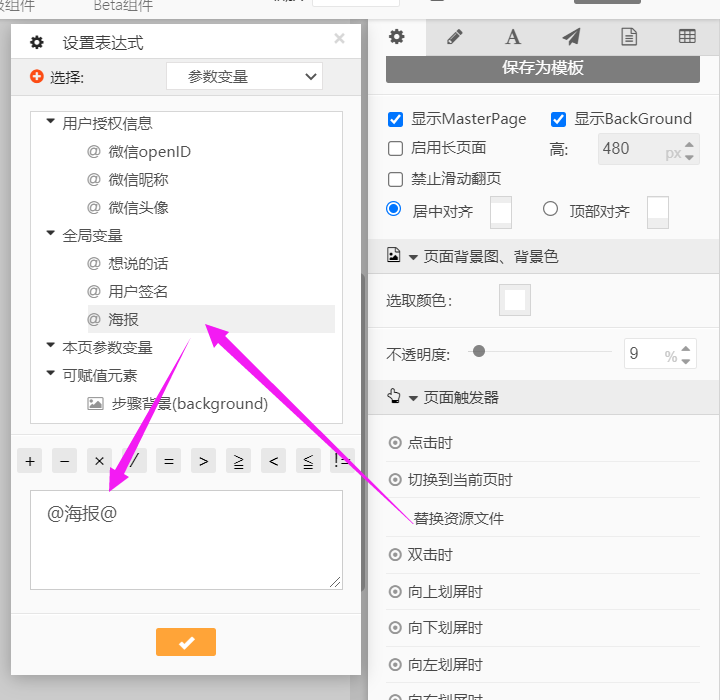Open the document page tab
720x700 pixels.
point(629,37)
